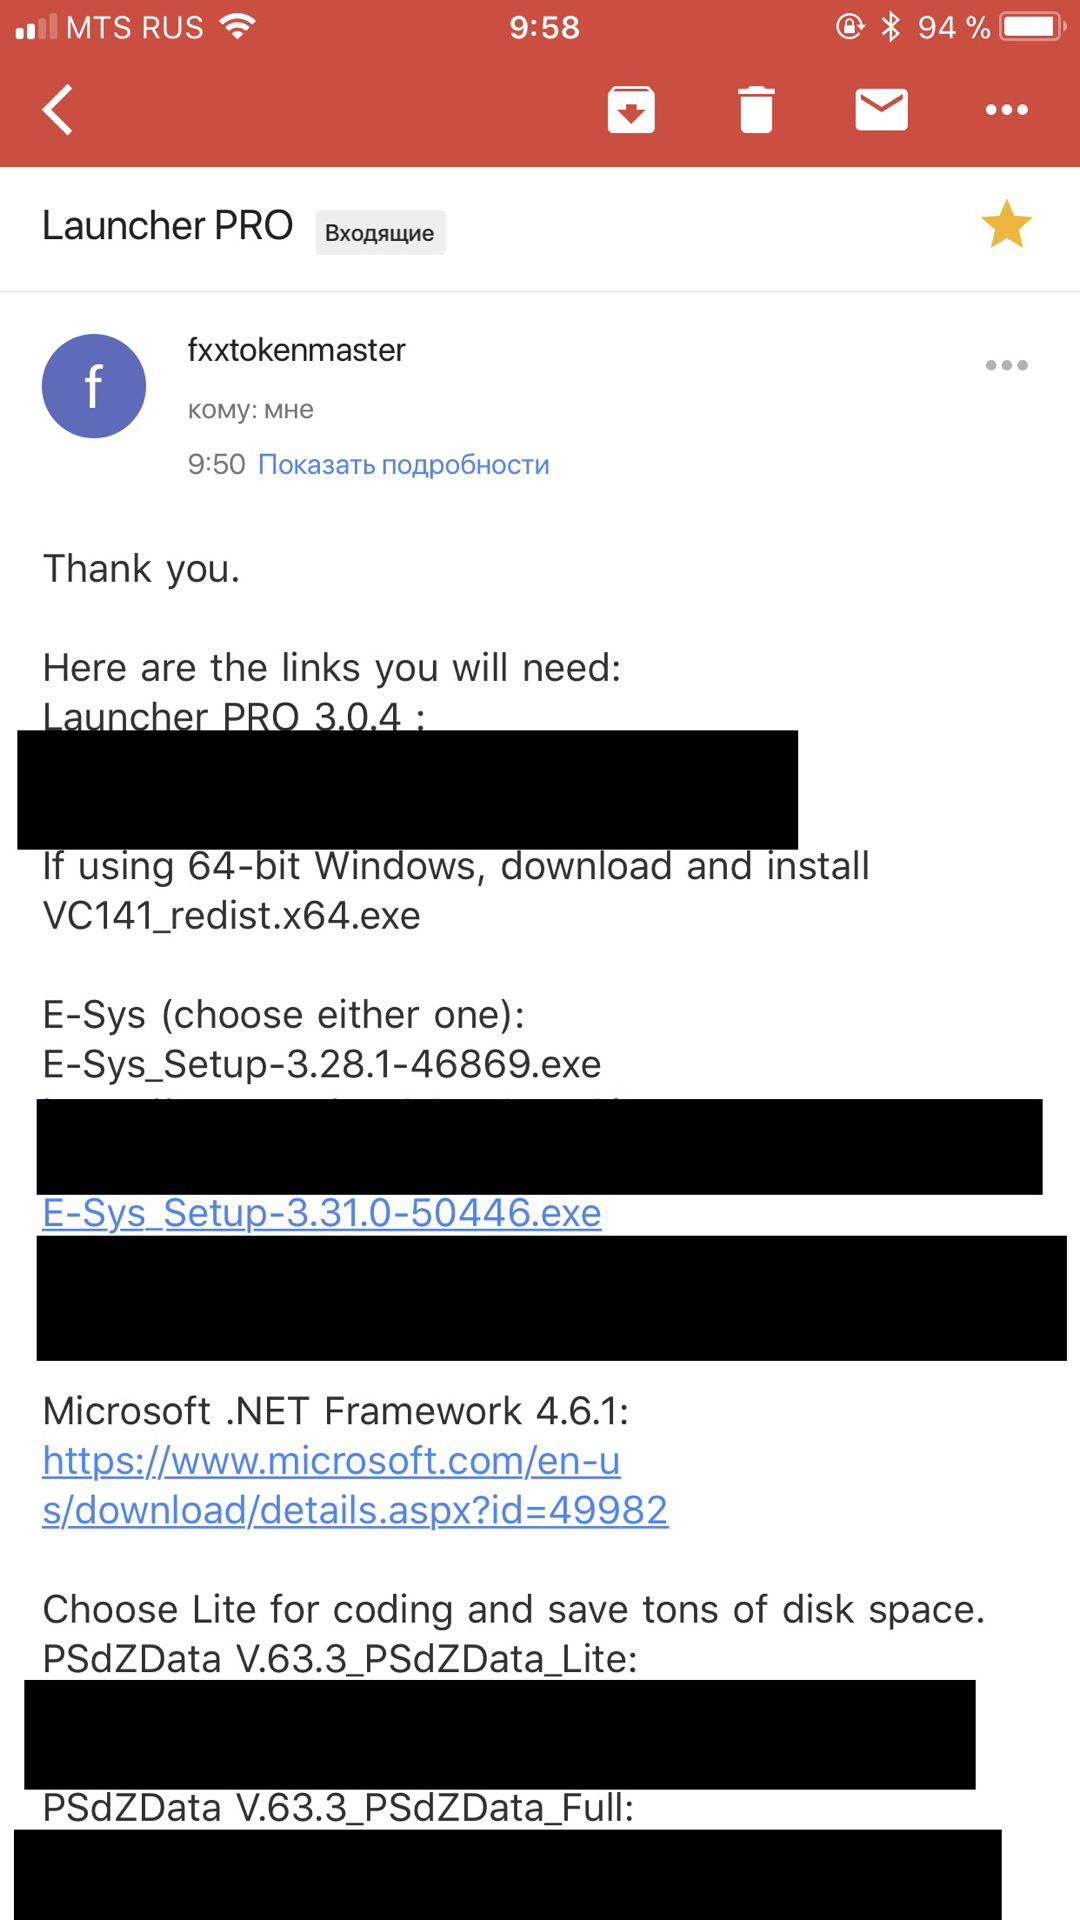Viewport: 1080px width, 1920px height.
Task: Toggle the yellow star on Launcher PRO
Action: (1006, 224)
